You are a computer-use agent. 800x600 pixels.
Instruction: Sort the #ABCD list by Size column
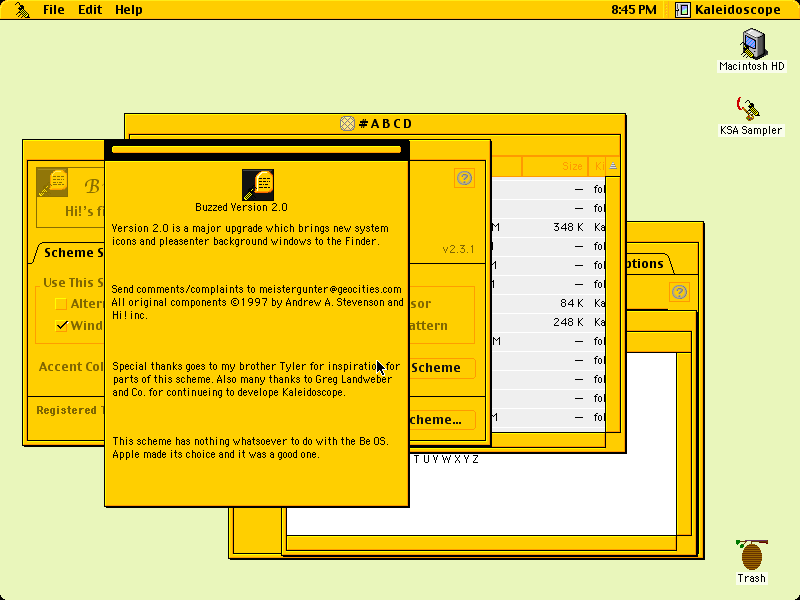[x=555, y=166]
